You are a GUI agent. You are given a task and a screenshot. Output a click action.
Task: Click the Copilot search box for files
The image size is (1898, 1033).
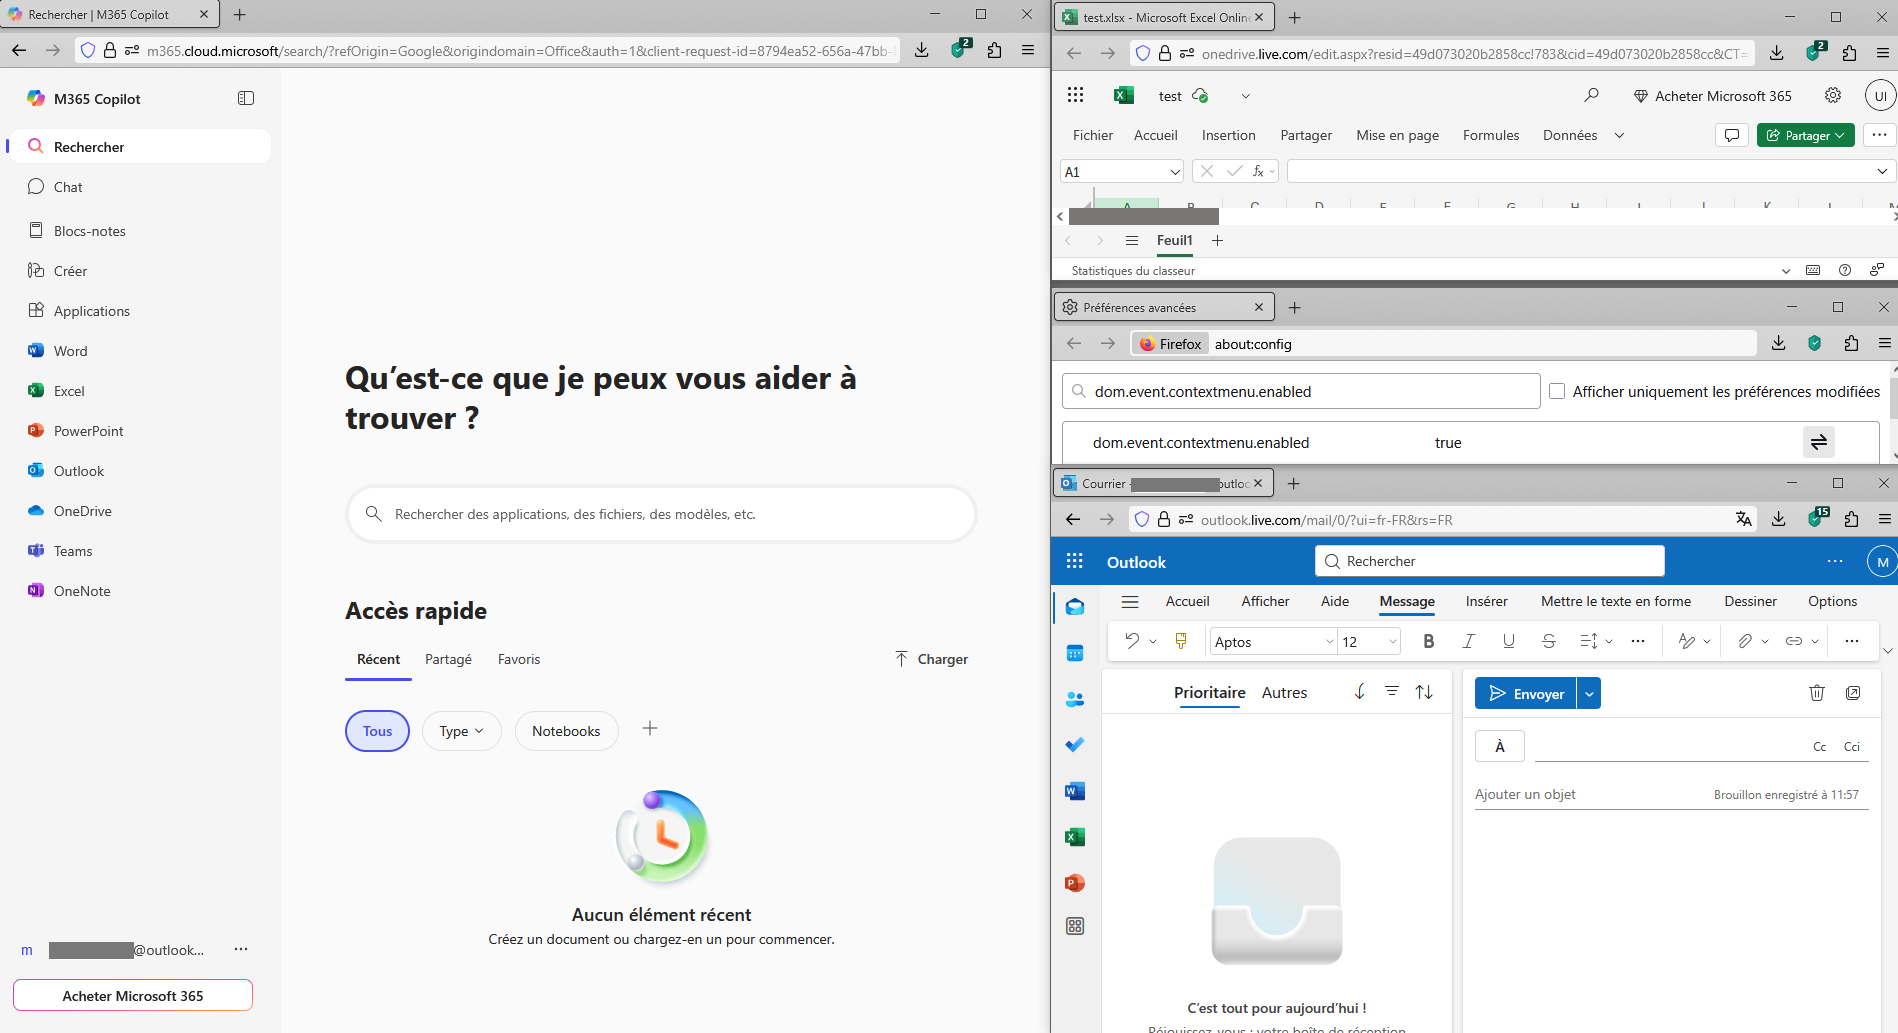click(x=661, y=514)
